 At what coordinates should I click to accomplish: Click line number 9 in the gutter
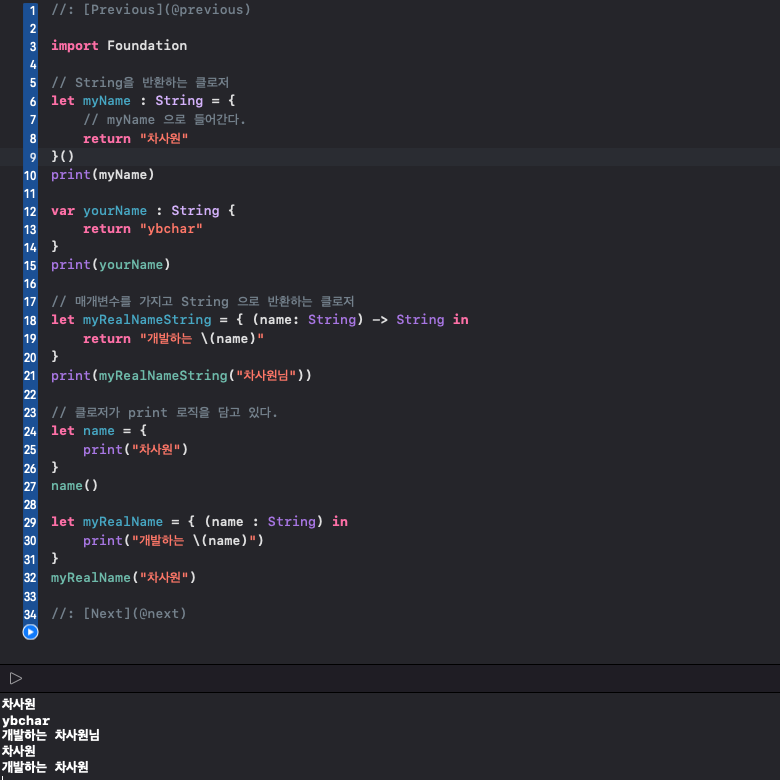32,157
